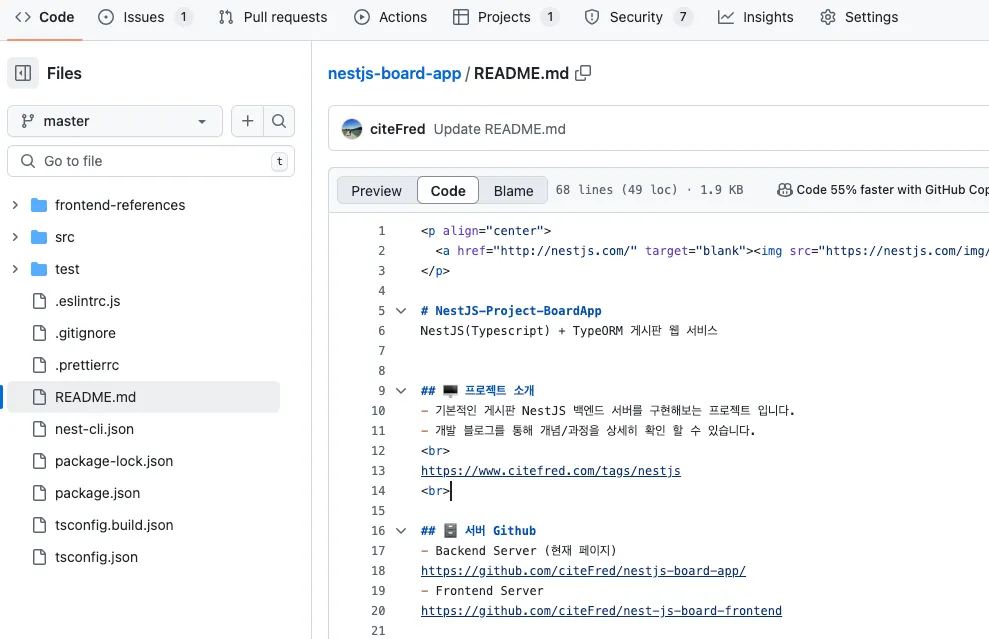Screen dimensions: 989x639
Task: Open the Issues repository tab
Action: click(x=144, y=17)
